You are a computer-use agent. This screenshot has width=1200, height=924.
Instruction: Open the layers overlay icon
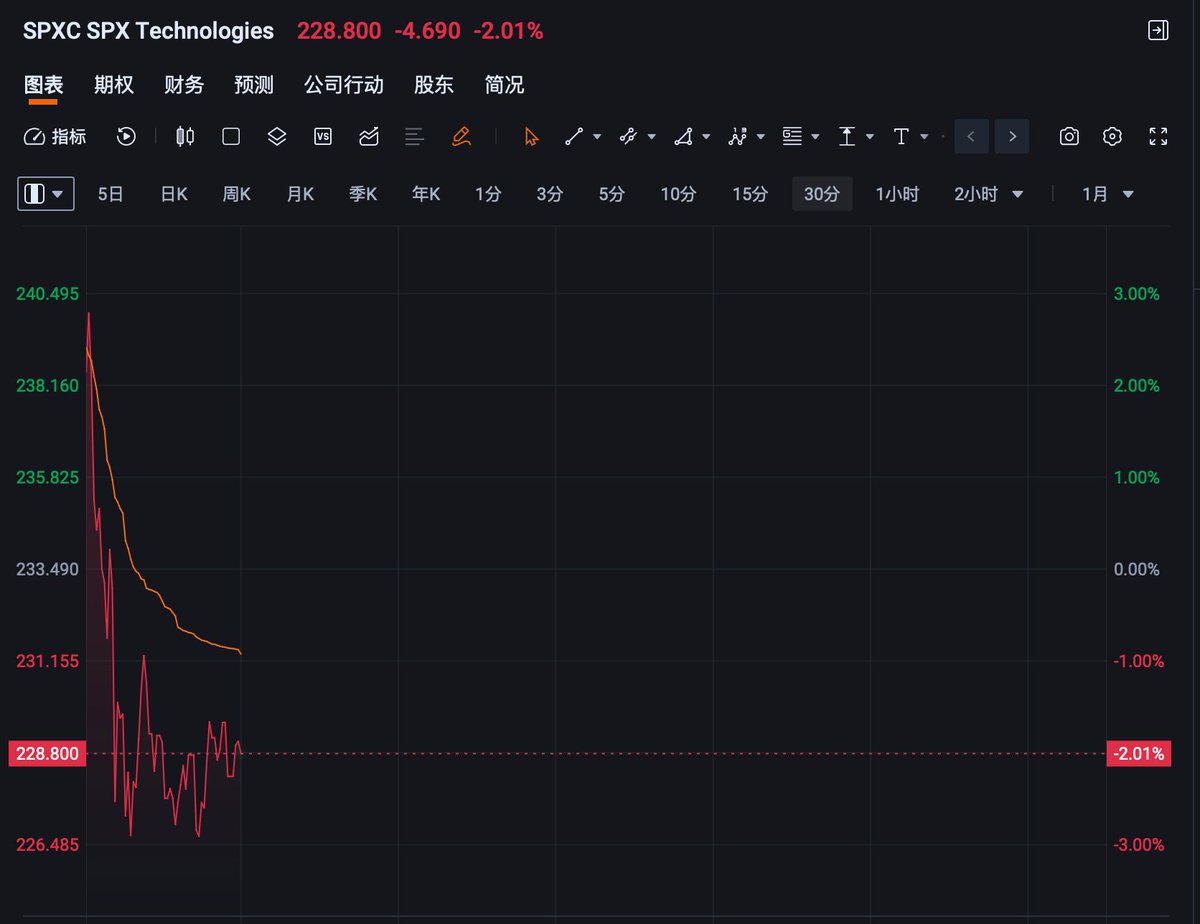(277, 137)
